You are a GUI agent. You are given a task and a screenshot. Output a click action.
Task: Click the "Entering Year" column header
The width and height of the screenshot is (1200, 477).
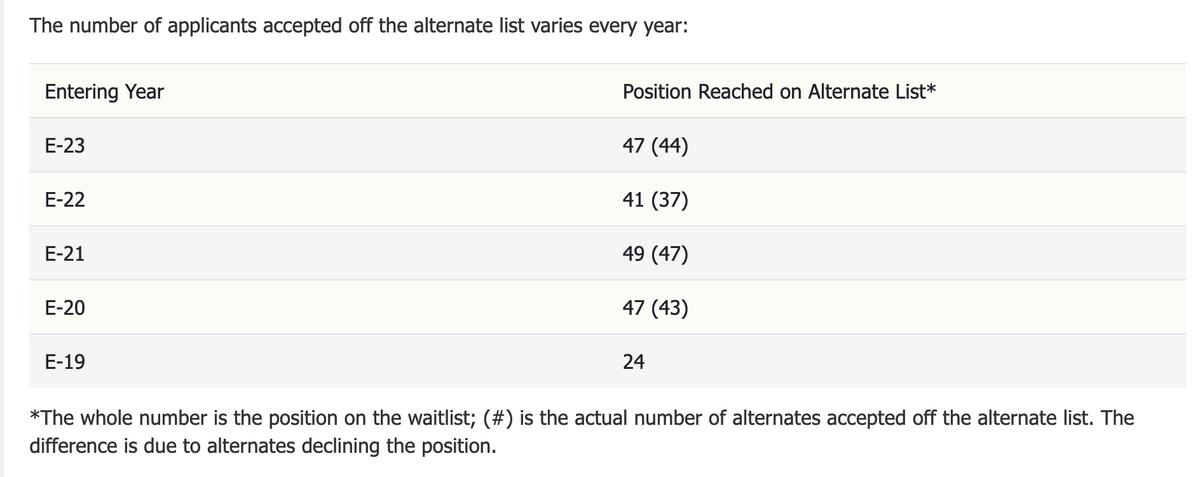[x=104, y=92]
